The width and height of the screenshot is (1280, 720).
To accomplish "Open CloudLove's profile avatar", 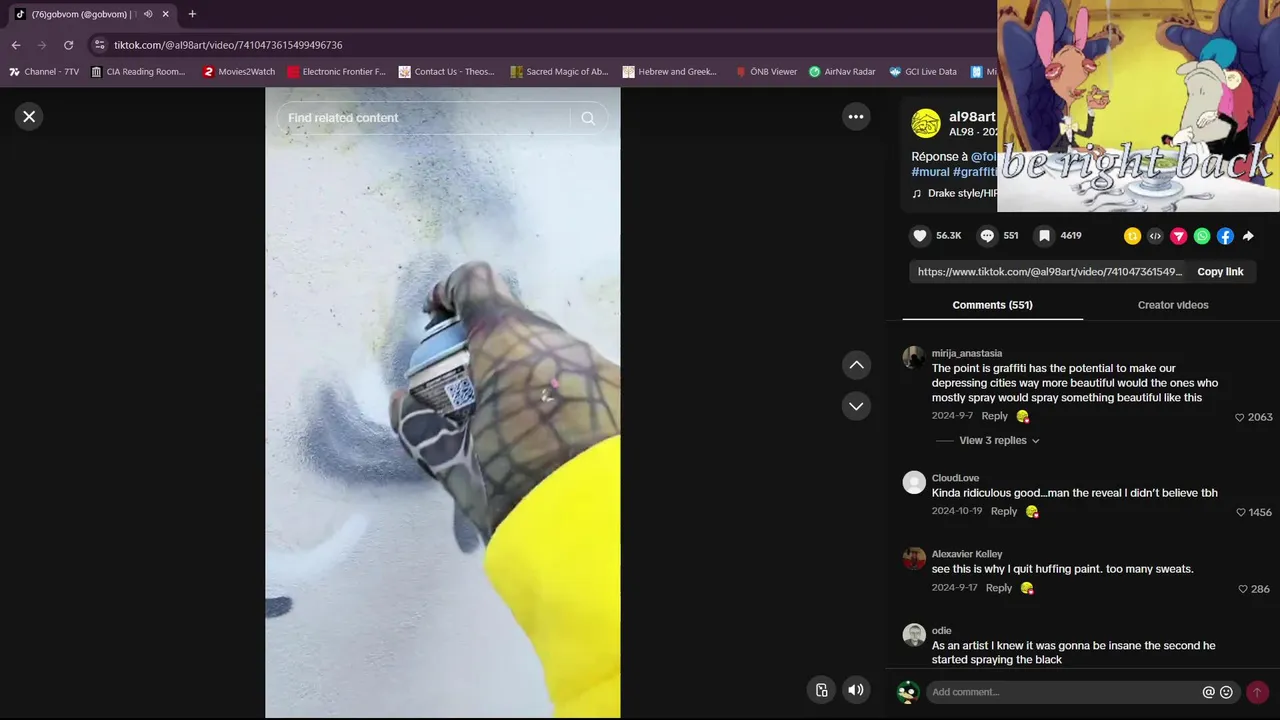I will point(914,483).
